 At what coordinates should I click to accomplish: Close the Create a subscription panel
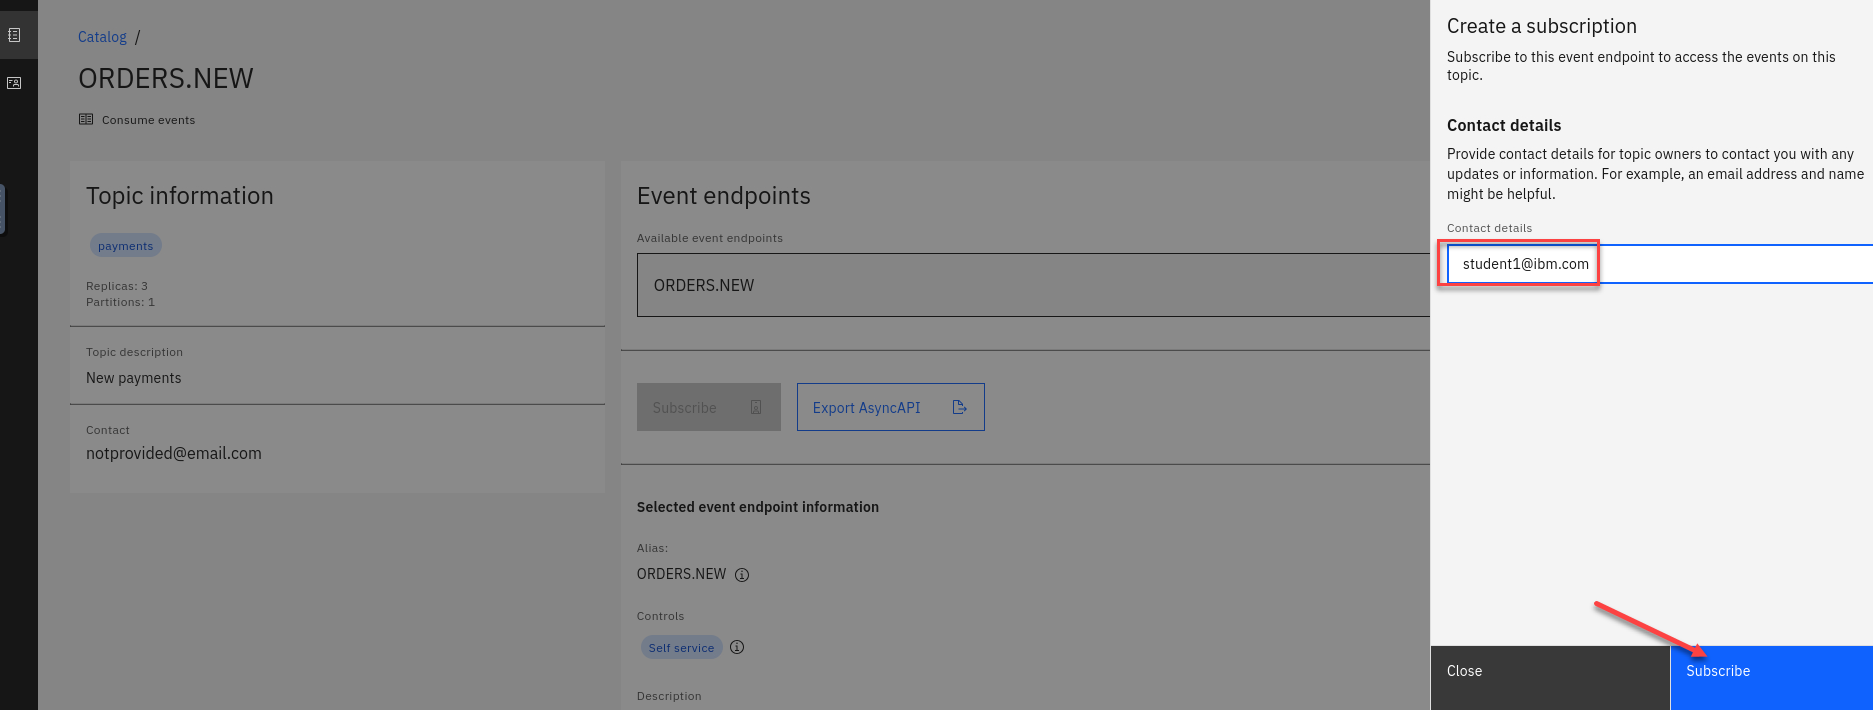[1549, 671]
